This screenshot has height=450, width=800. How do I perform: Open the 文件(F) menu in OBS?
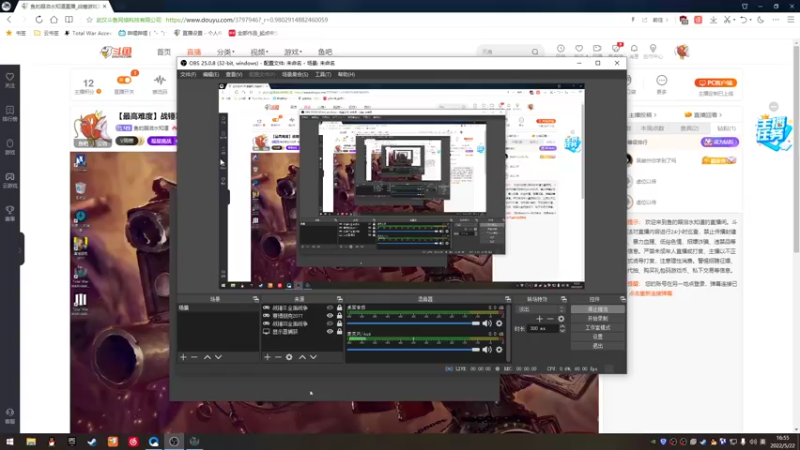(188, 74)
